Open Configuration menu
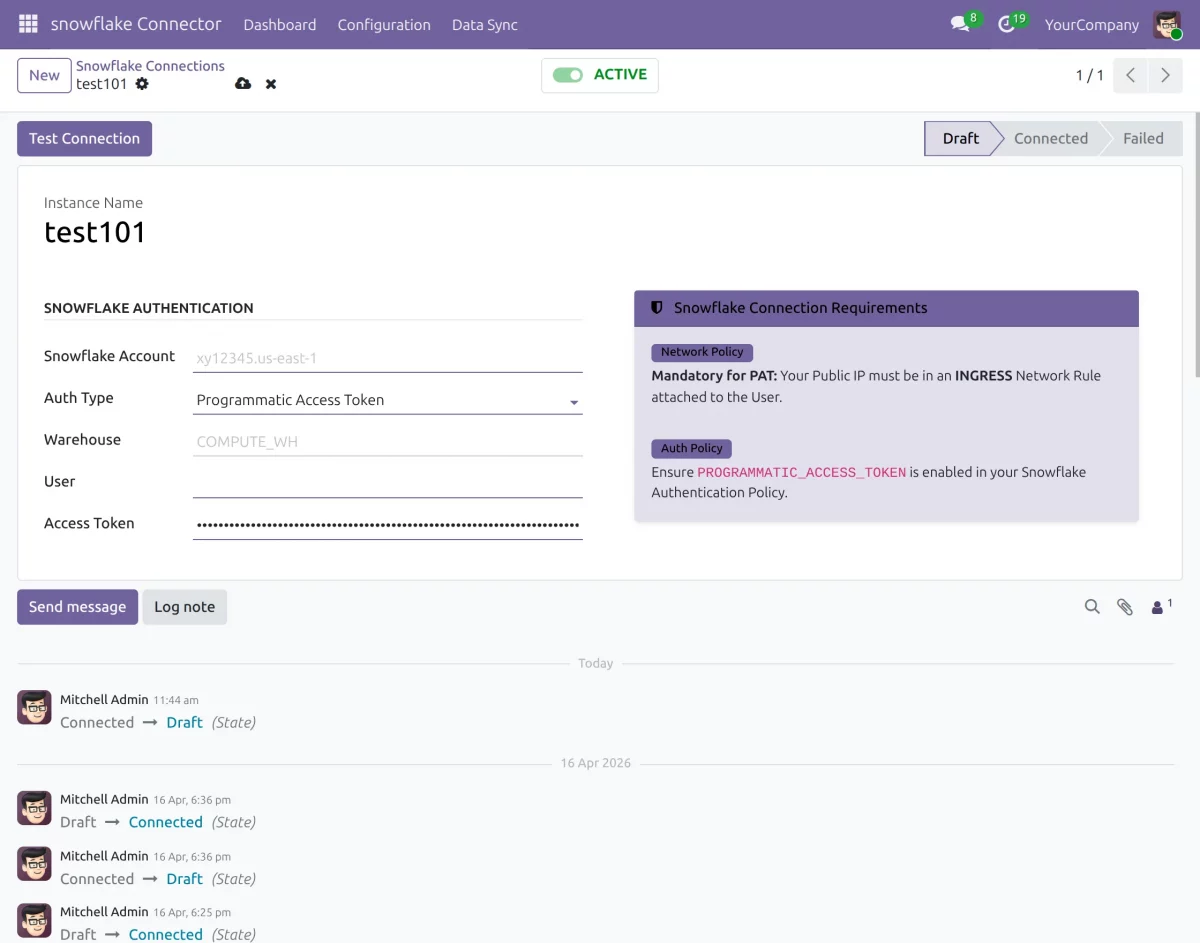This screenshot has width=1200, height=943. click(x=384, y=24)
